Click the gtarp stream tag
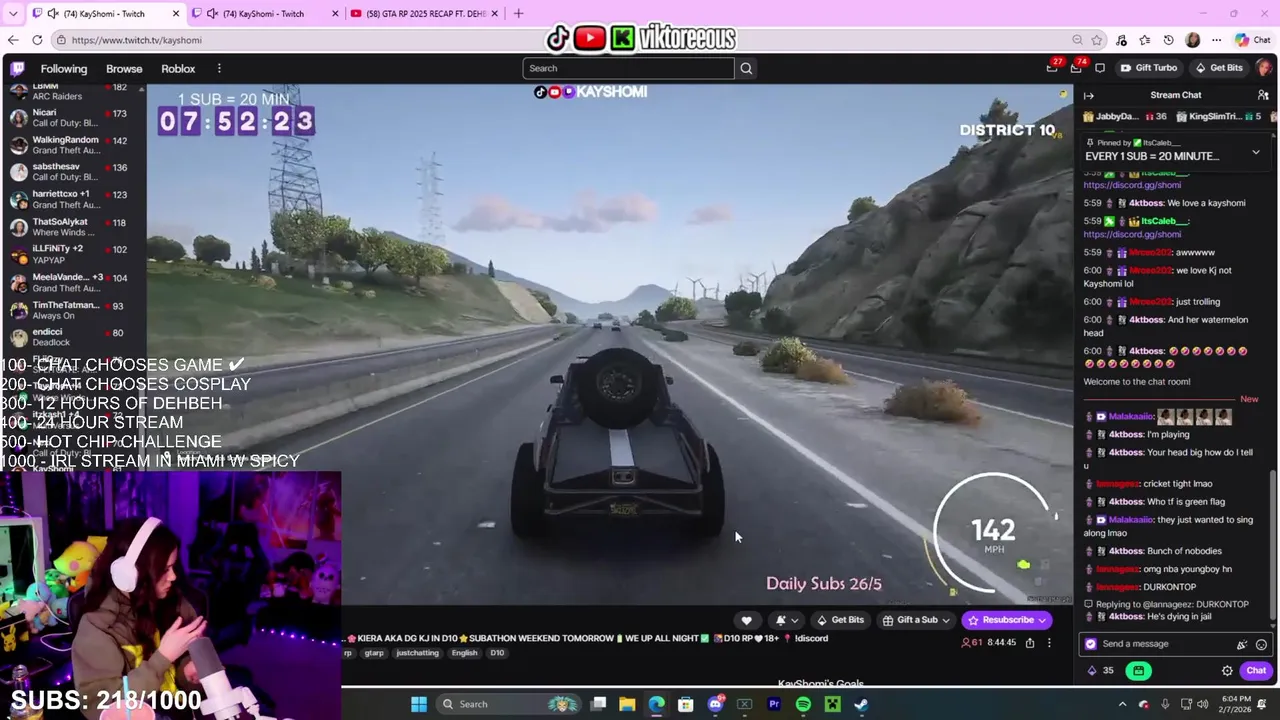Image resolution: width=1280 pixels, height=720 pixels. (373, 653)
